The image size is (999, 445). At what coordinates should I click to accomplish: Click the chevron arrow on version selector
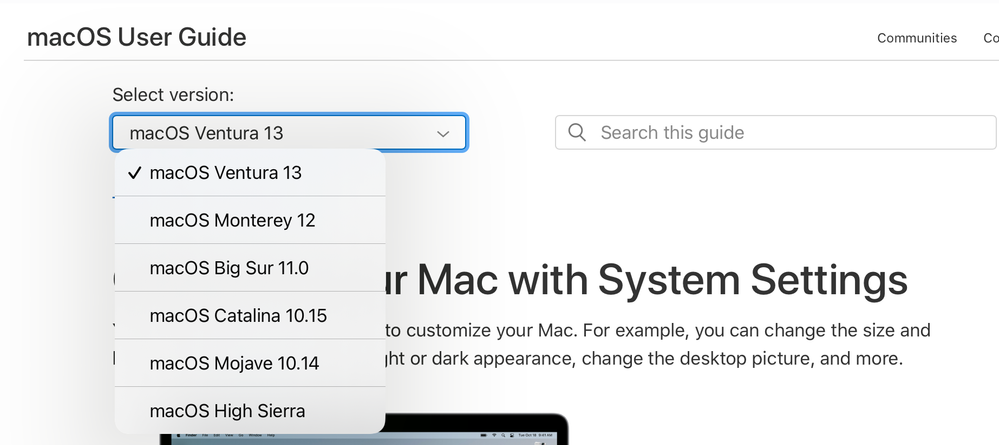pyautogui.click(x=443, y=133)
